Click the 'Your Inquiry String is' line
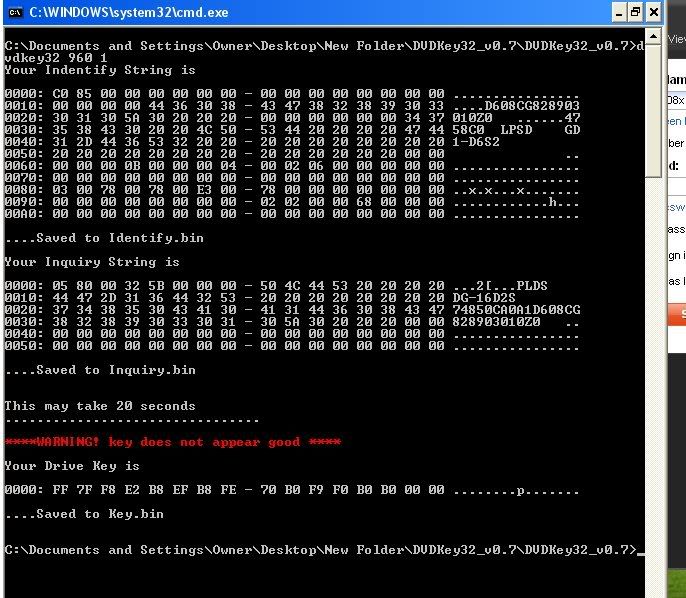The height and width of the screenshot is (598, 686). click(x=94, y=262)
